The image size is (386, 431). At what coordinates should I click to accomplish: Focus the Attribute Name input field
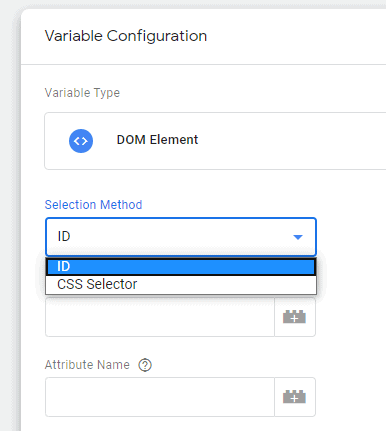coord(160,397)
